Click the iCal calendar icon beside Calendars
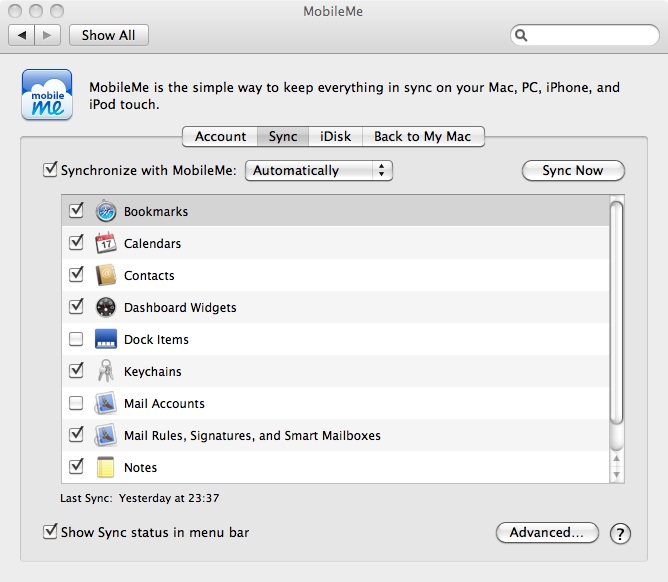 point(106,243)
